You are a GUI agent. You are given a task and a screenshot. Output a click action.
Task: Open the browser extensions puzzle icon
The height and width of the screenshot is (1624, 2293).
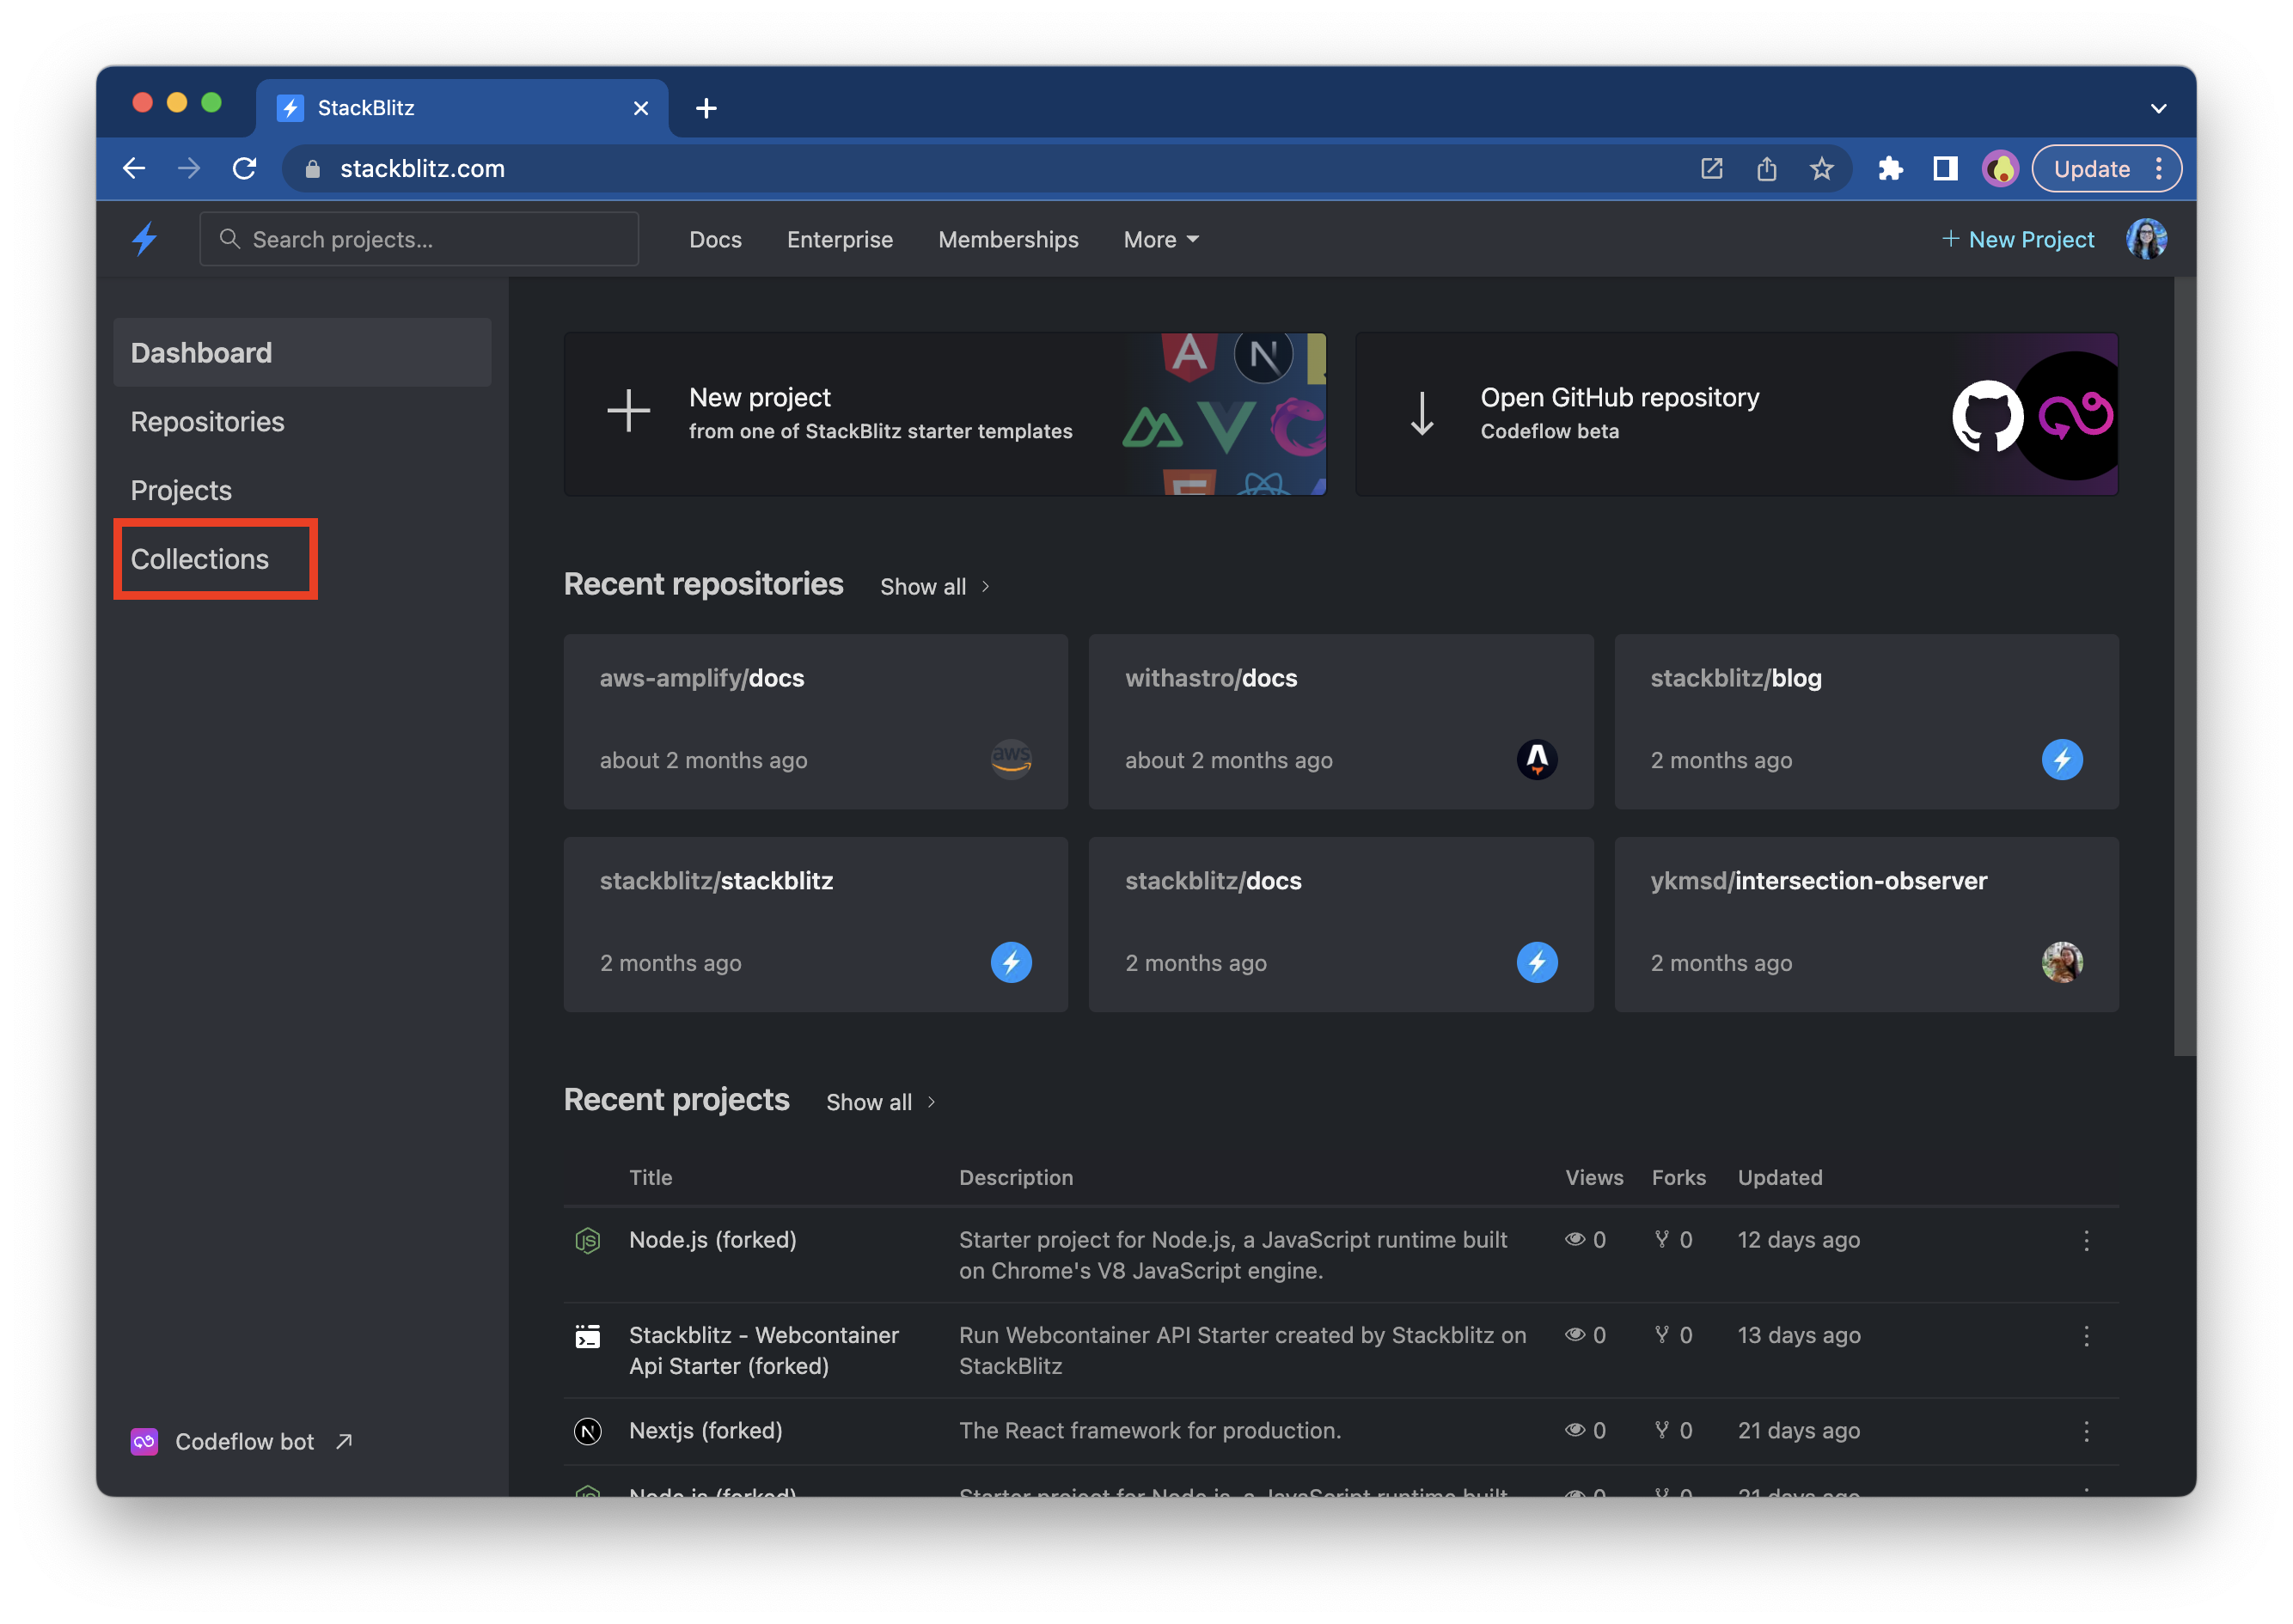1889,169
